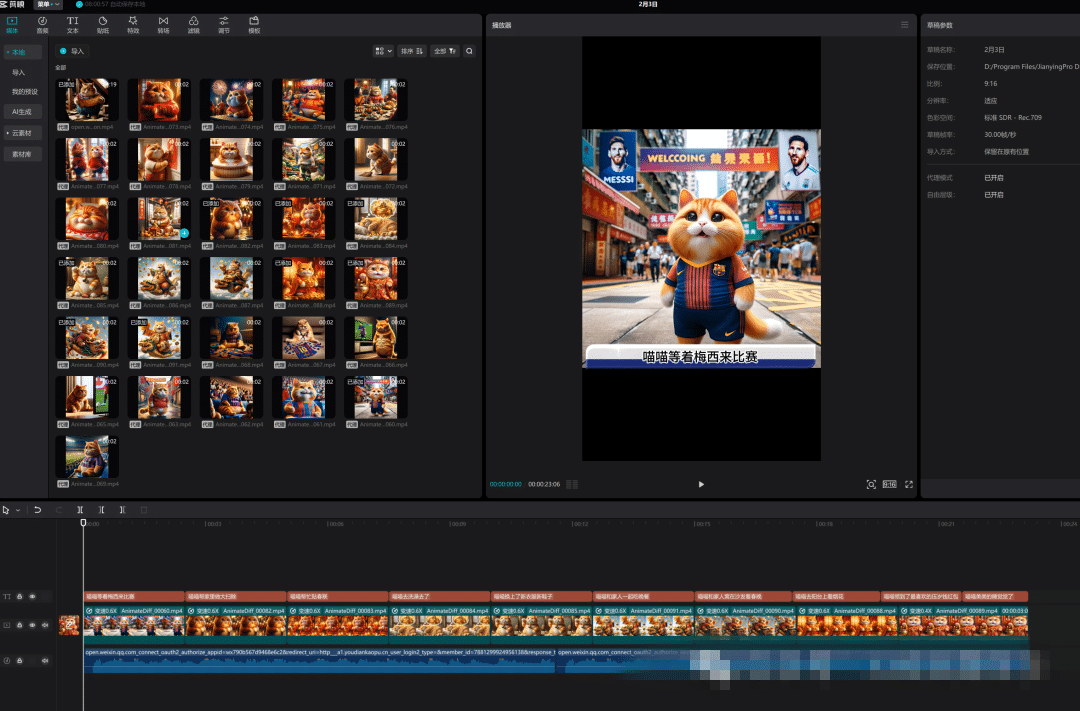This screenshot has height=711, width=1080.
Task: Click the preview focus frame icon
Action: tap(871, 484)
